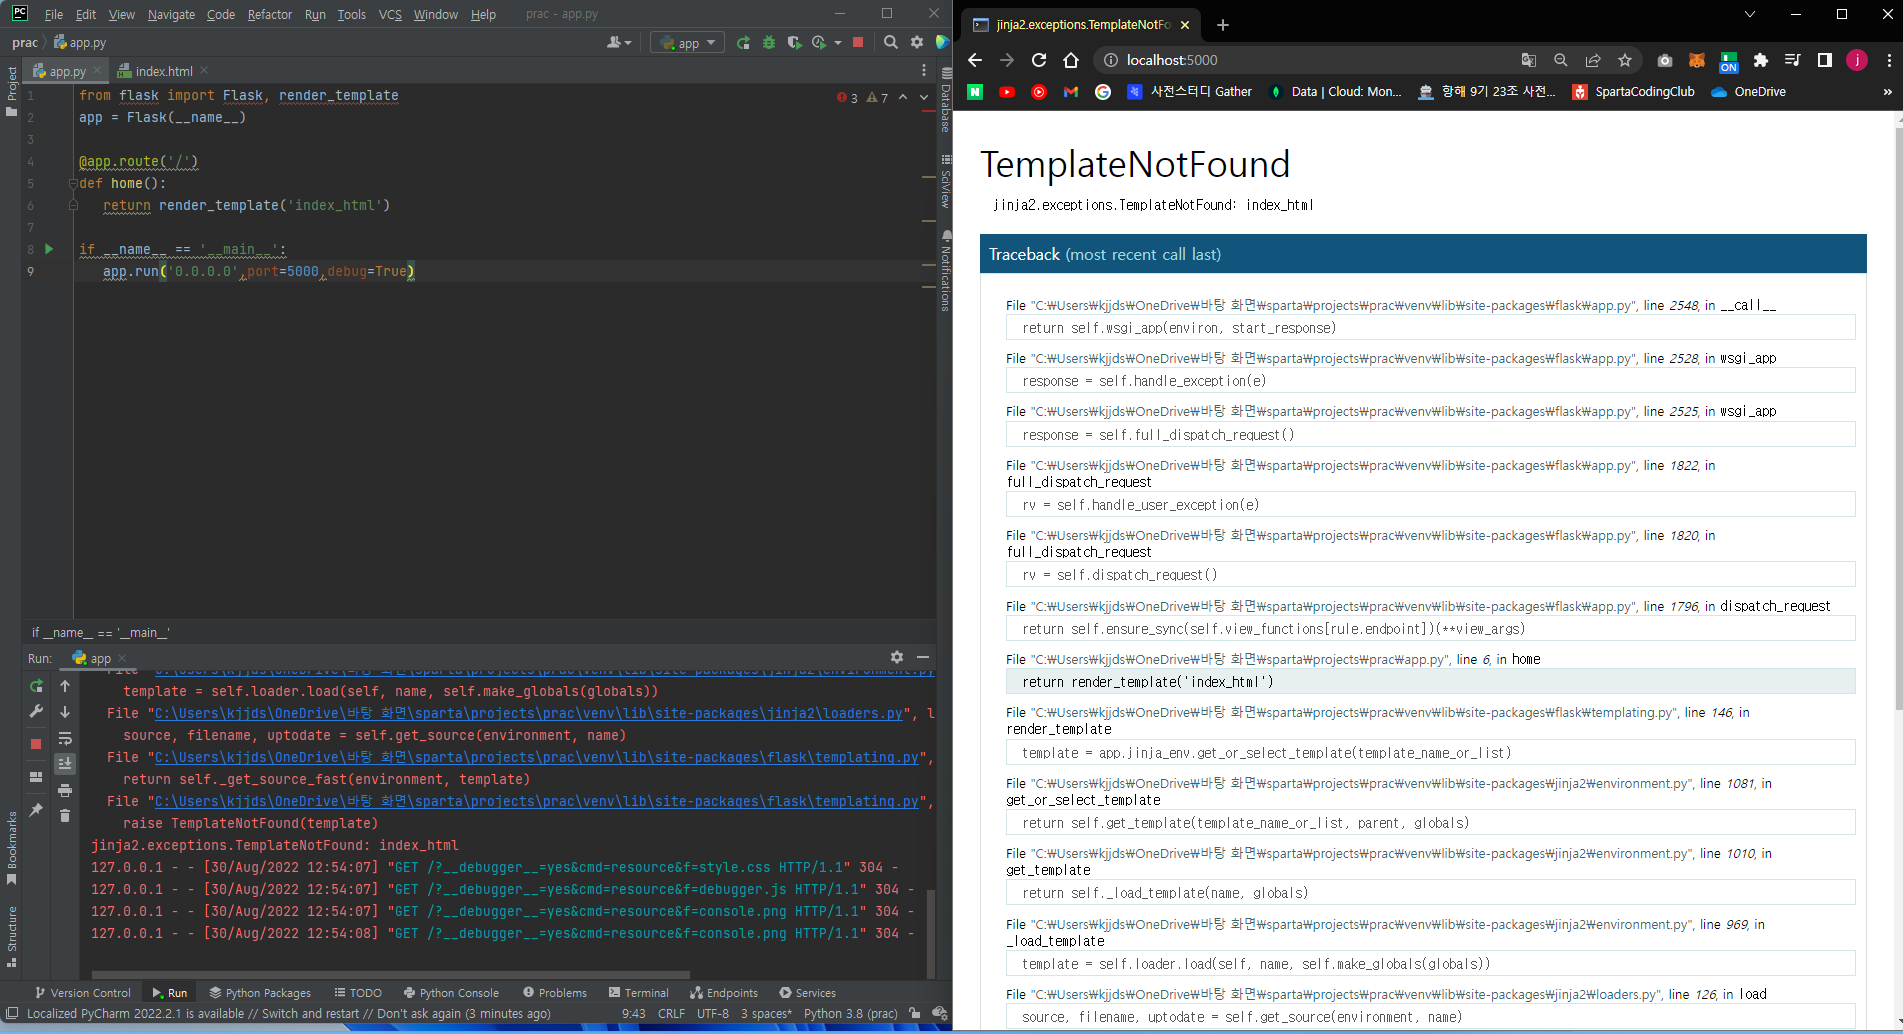Switch to index.html editor tab
The width and height of the screenshot is (1903, 1034).
tap(164, 71)
